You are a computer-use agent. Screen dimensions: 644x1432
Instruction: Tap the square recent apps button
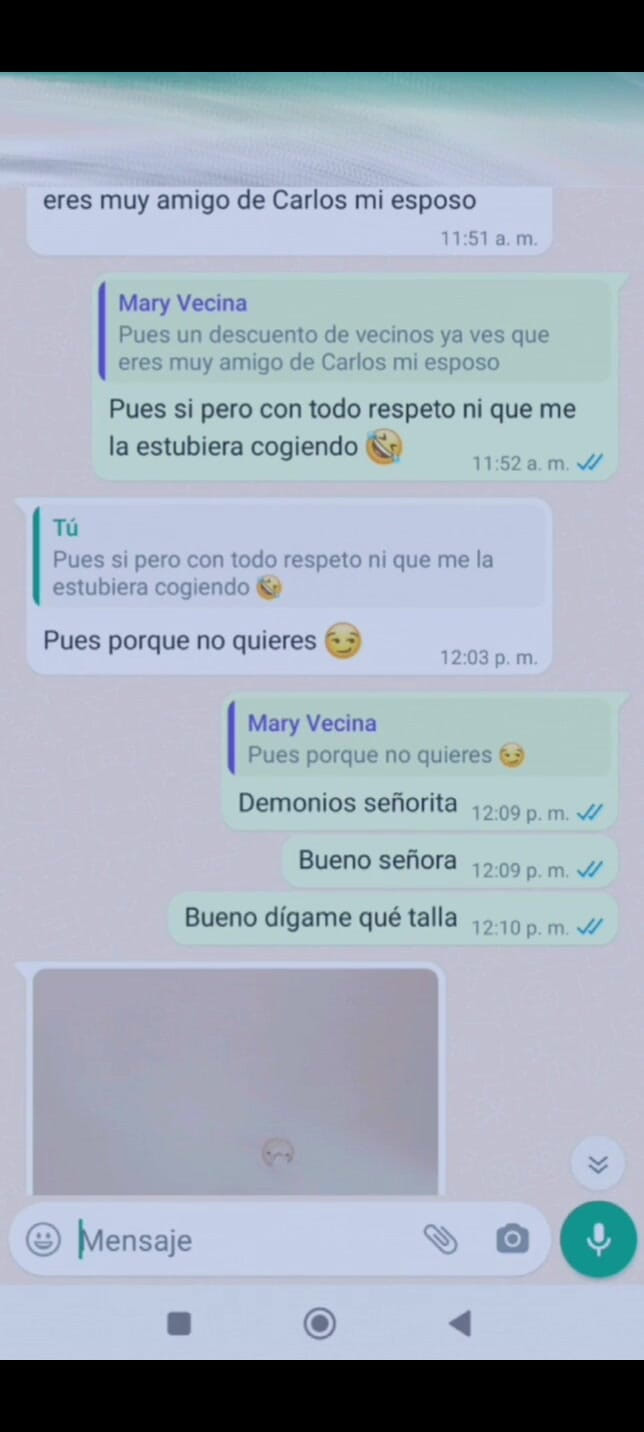click(179, 1324)
